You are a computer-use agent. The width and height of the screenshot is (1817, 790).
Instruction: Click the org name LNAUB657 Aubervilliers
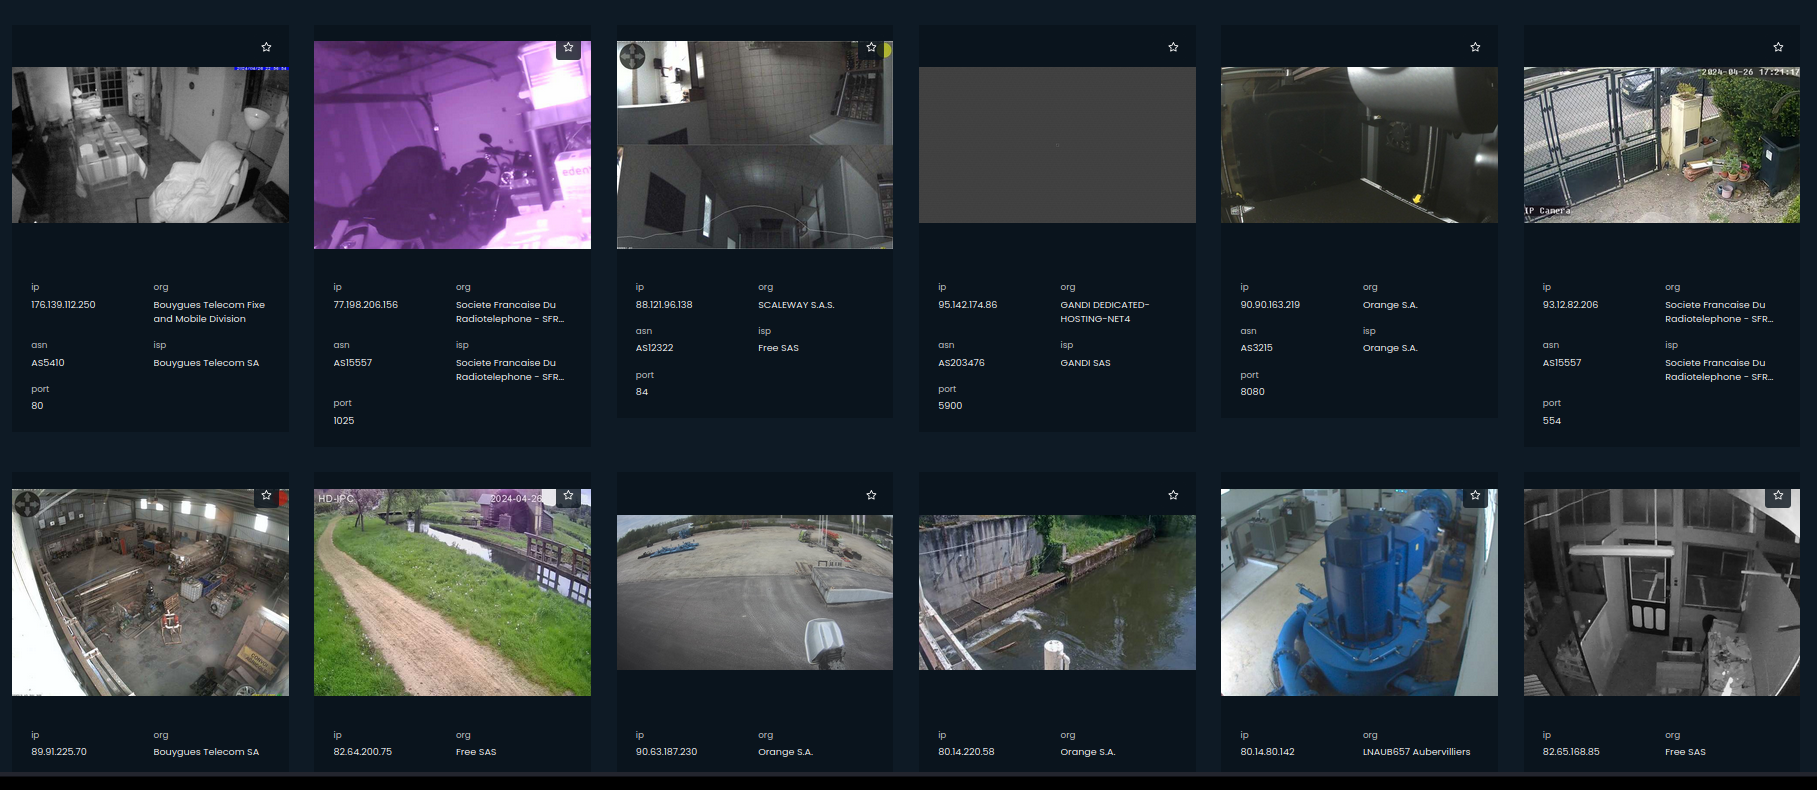[x=1416, y=752]
